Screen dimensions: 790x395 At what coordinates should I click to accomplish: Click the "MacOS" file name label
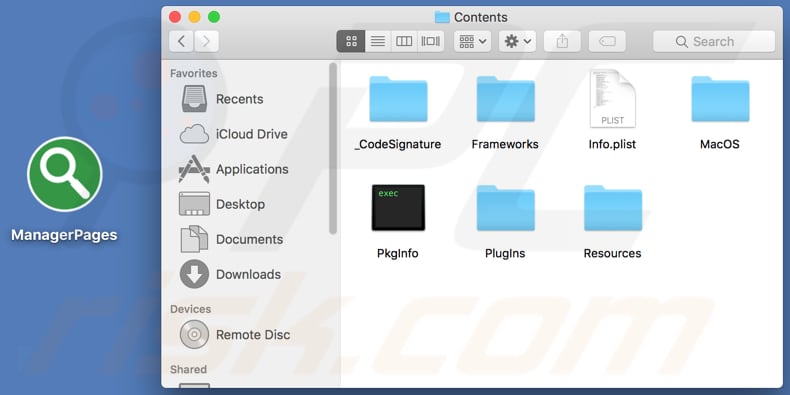click(720, 145)
